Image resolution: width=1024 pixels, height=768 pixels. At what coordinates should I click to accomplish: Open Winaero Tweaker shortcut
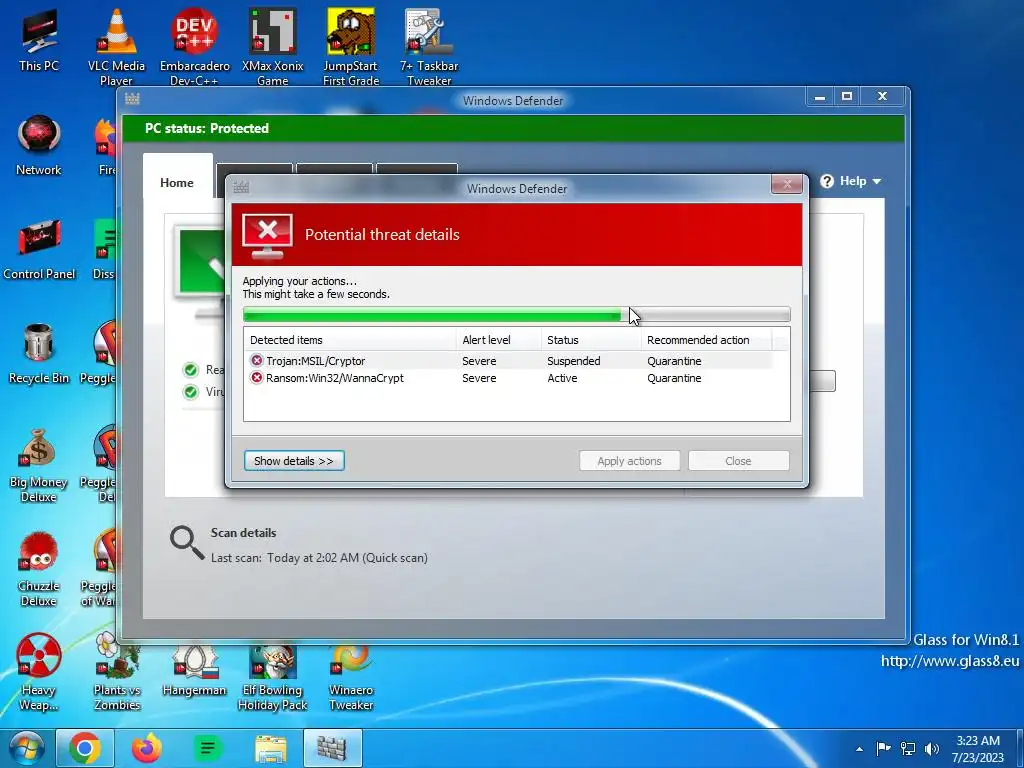pyautogui.click(x=351, y=678)
